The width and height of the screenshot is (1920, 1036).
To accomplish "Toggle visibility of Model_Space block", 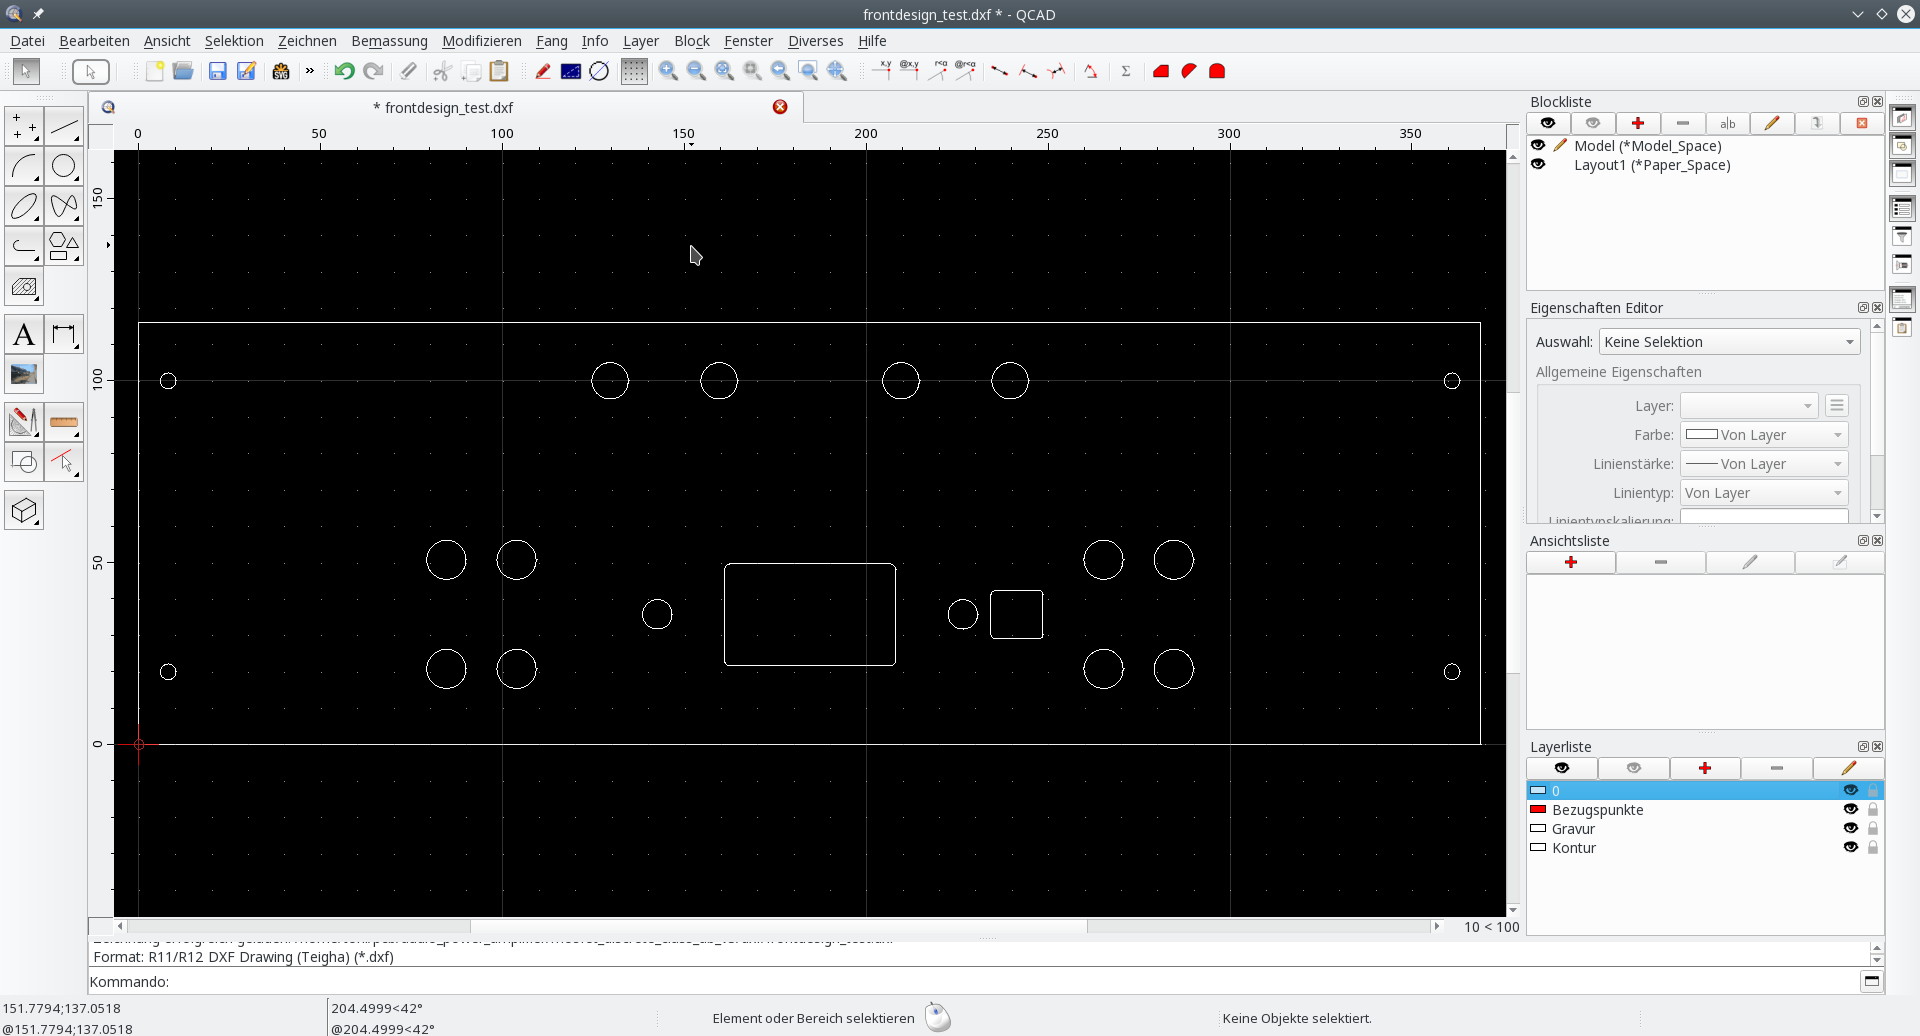I will point(1538,146).
